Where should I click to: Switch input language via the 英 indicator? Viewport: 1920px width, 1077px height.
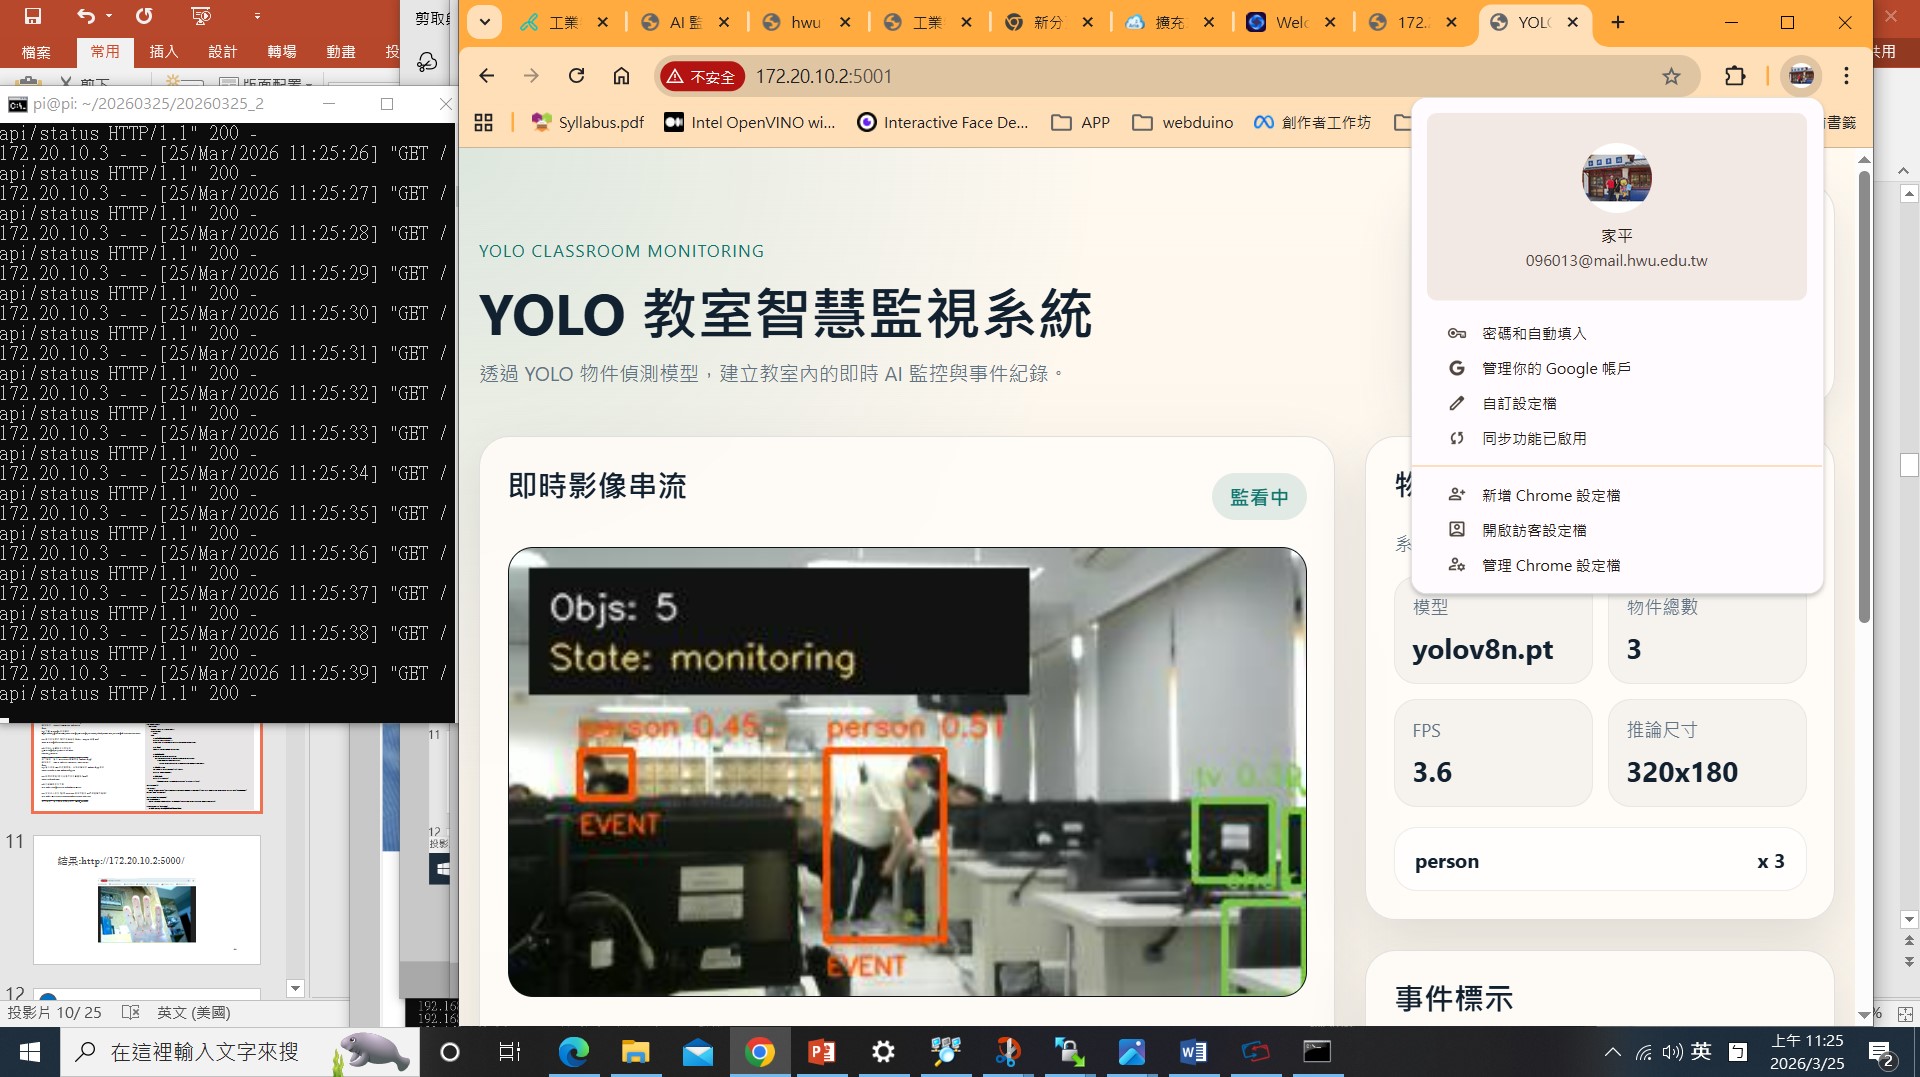(1699, 1051)
